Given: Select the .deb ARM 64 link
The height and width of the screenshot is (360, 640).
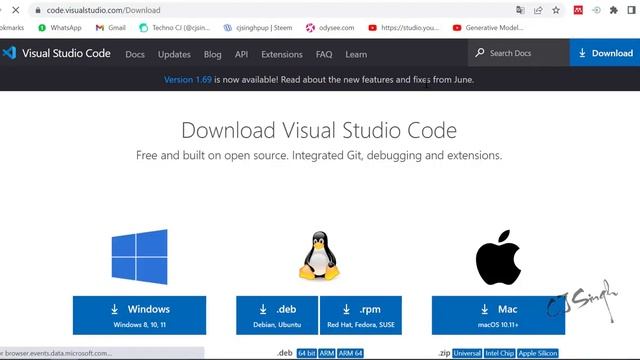Looking at the screenshot, I should [x=350, y=353].
